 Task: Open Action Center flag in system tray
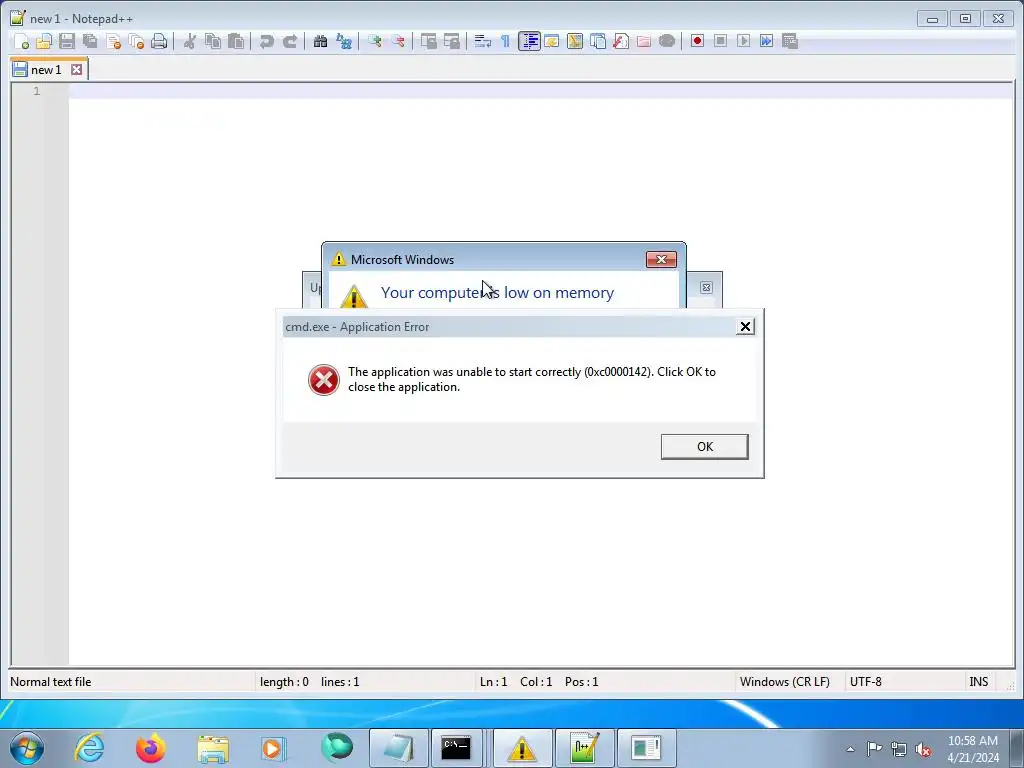[x=874, y=748]
